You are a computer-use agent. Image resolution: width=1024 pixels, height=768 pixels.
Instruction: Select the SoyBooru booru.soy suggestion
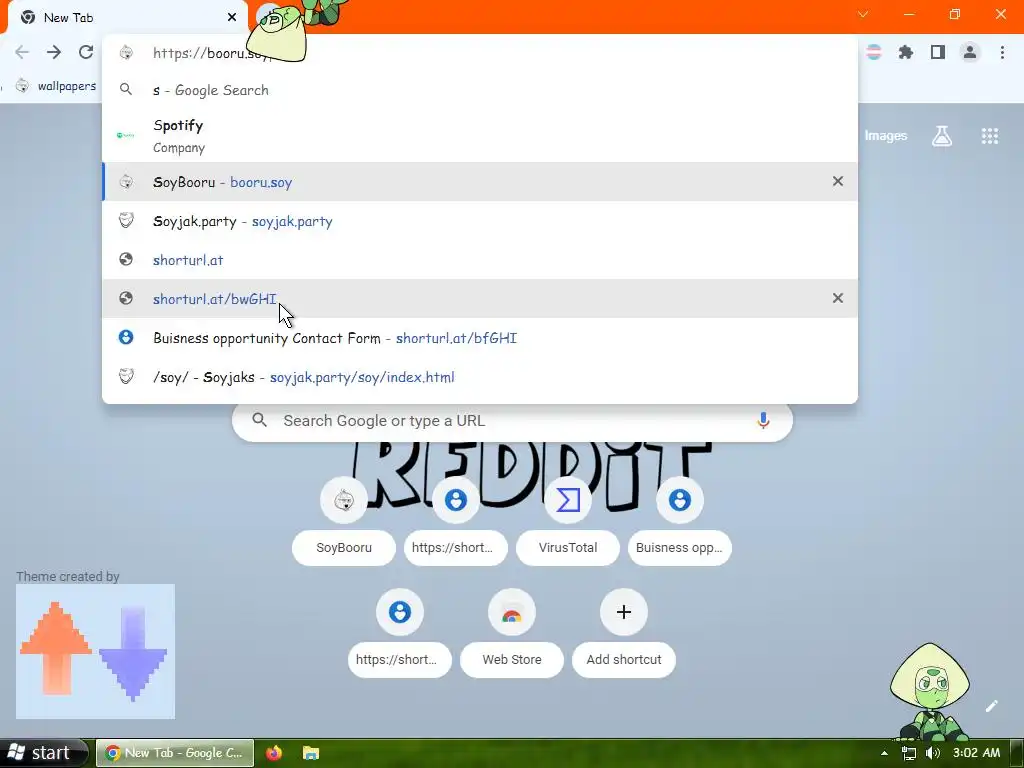(480, 182)
